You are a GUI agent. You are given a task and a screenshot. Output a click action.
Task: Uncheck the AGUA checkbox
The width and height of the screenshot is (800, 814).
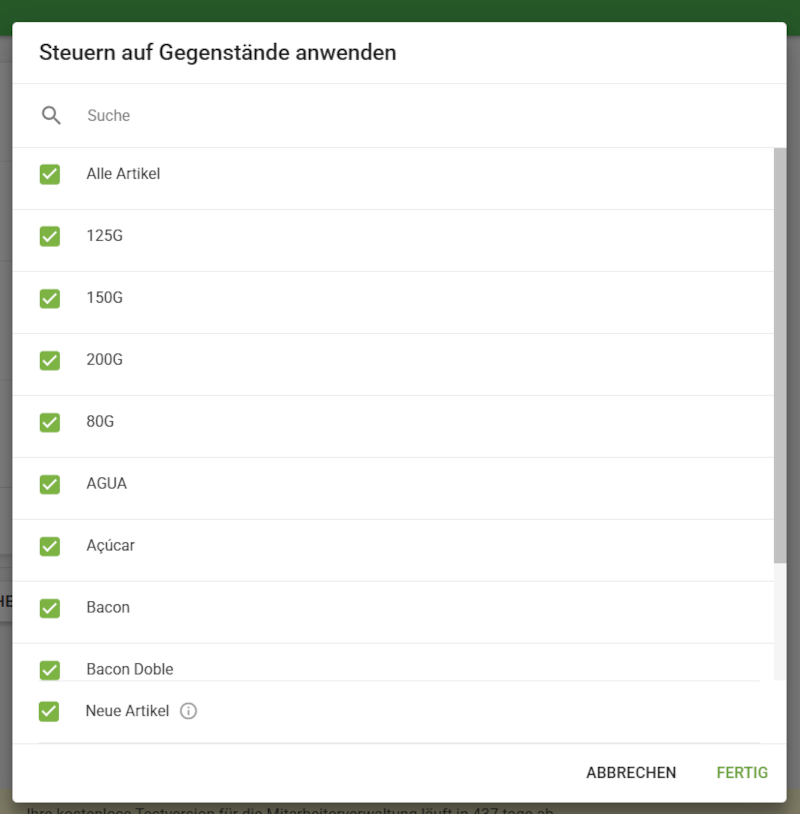[x=50, y=484]
